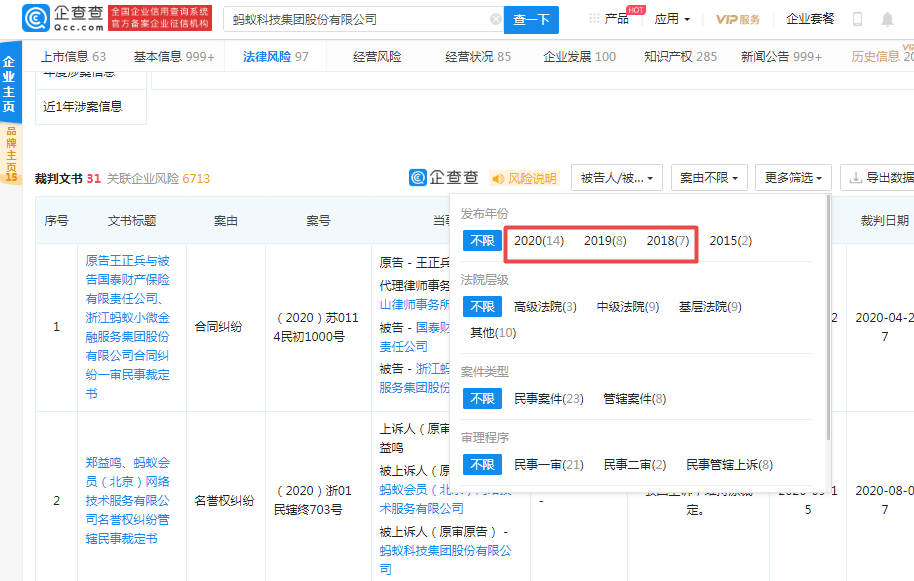Filter by year 2020(14)
Image resolution: width=914 pixels, height=581 pixels.
point(539,241)
